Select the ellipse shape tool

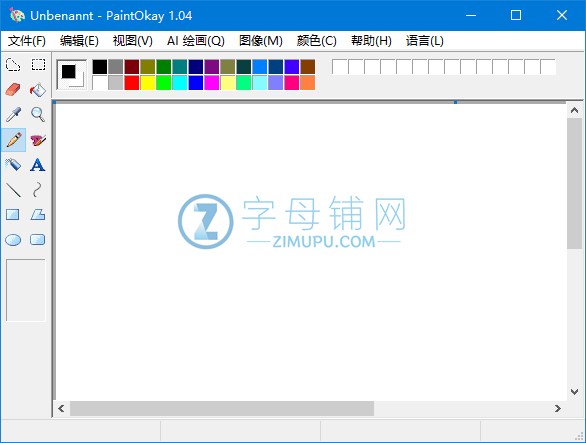tap(13, 240)
